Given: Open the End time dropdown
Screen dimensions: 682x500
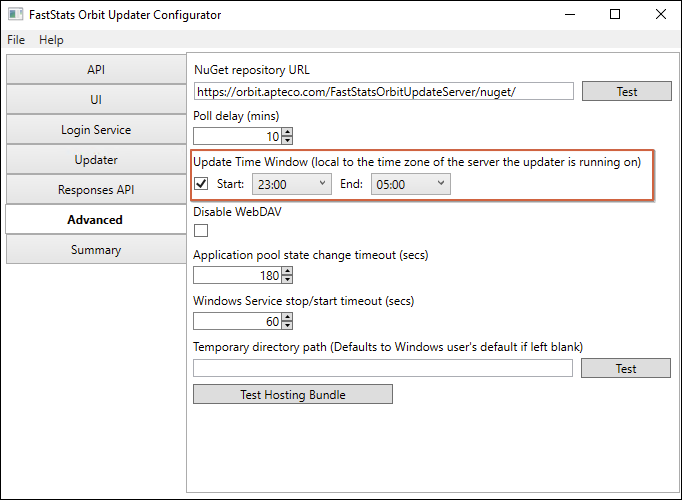Looking at the screenshot, I should point(411,184).
